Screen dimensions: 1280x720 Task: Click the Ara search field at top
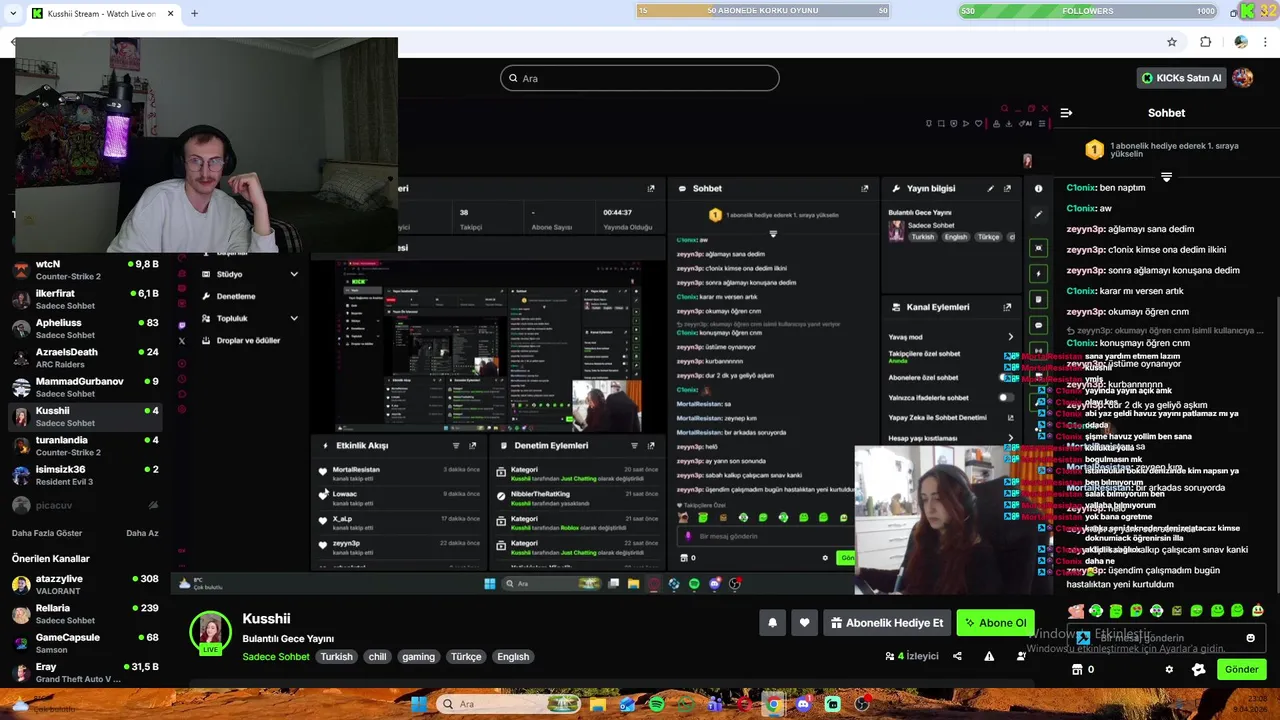tap(640, 78)
